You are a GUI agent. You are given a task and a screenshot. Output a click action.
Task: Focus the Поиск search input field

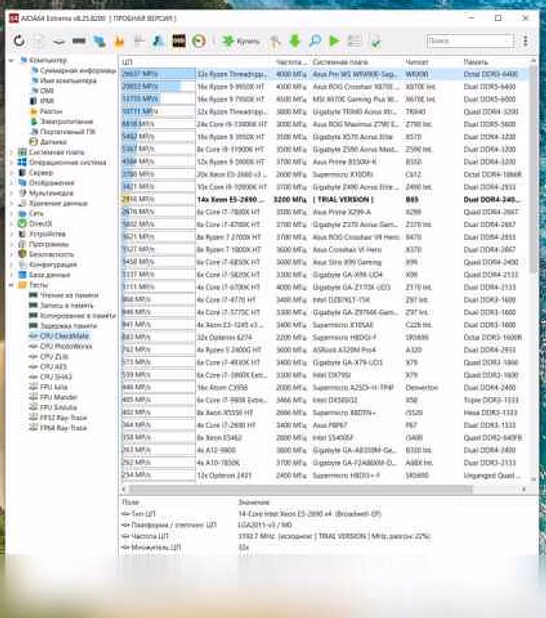coord(470,41)
